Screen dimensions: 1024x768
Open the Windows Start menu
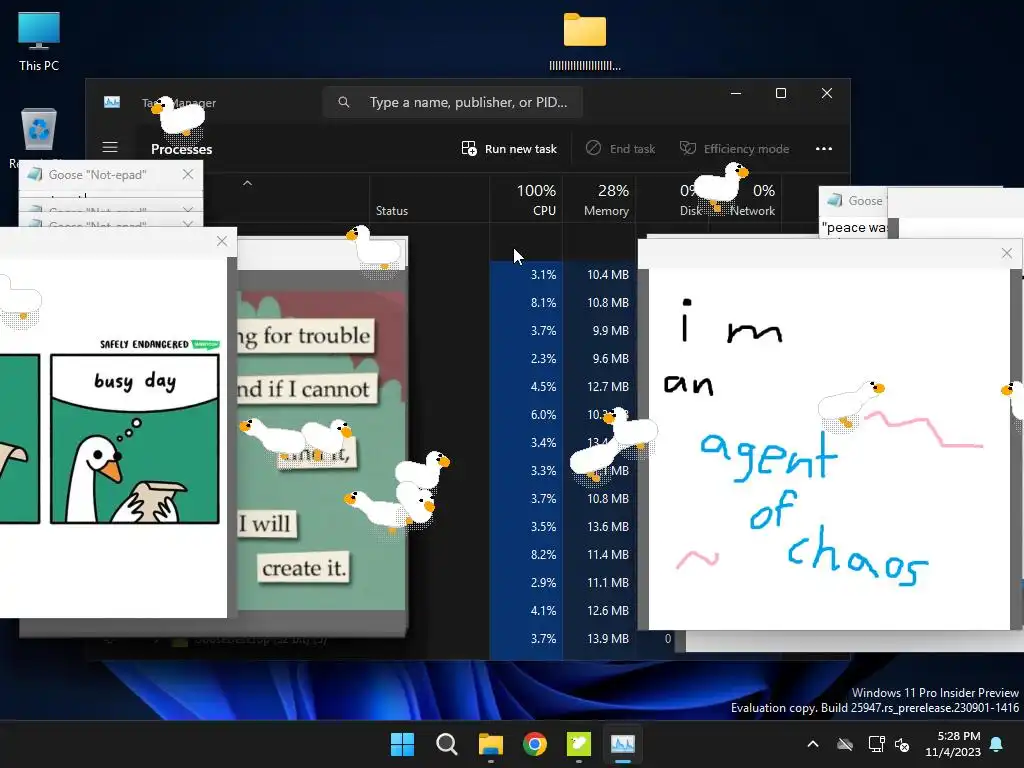pyautogui.click(x=402, y=744)
